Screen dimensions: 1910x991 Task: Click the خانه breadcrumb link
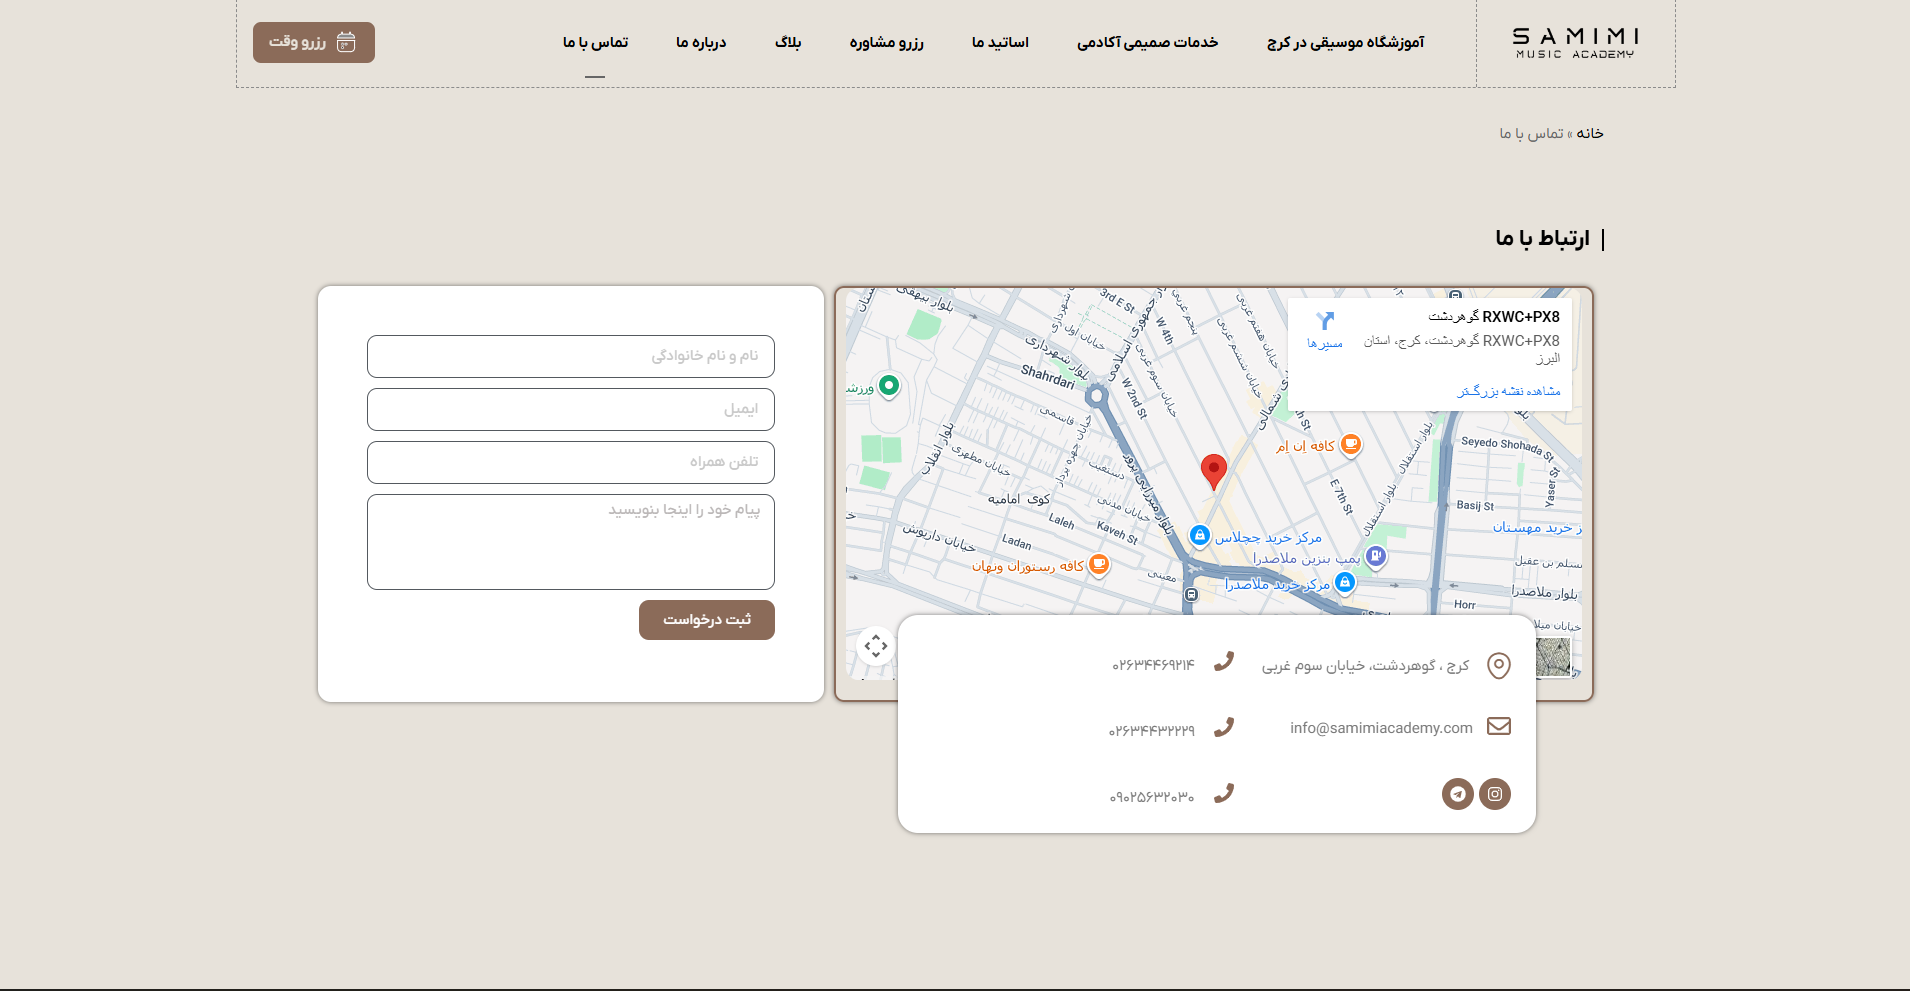(x=1590, y=133)
